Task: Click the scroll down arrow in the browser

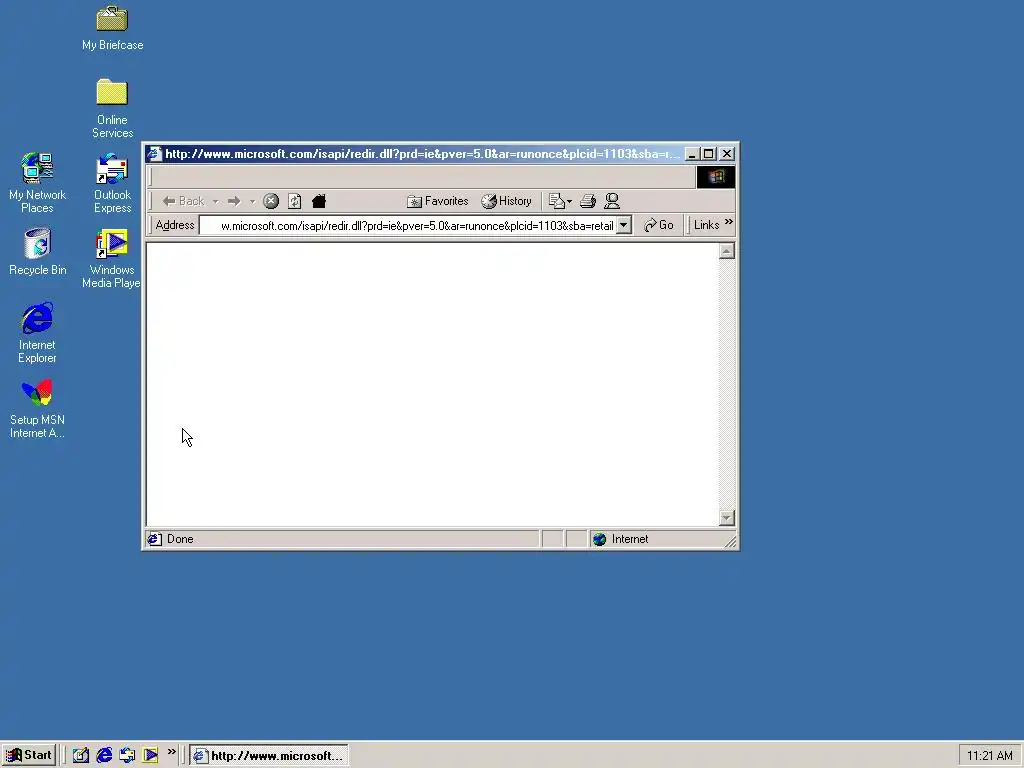Action: point(726,518)
